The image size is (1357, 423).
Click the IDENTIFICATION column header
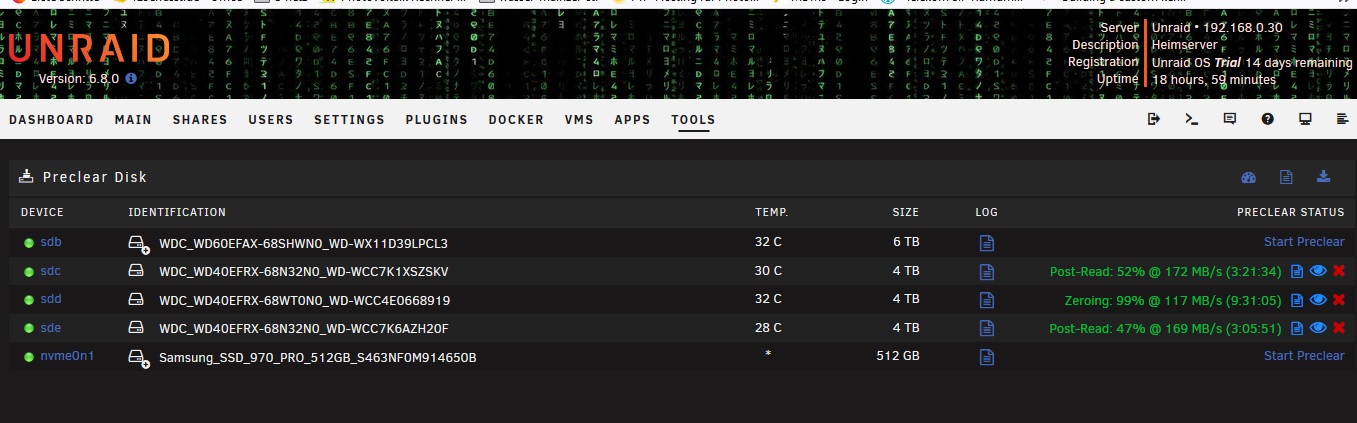(x=177, y=212)
